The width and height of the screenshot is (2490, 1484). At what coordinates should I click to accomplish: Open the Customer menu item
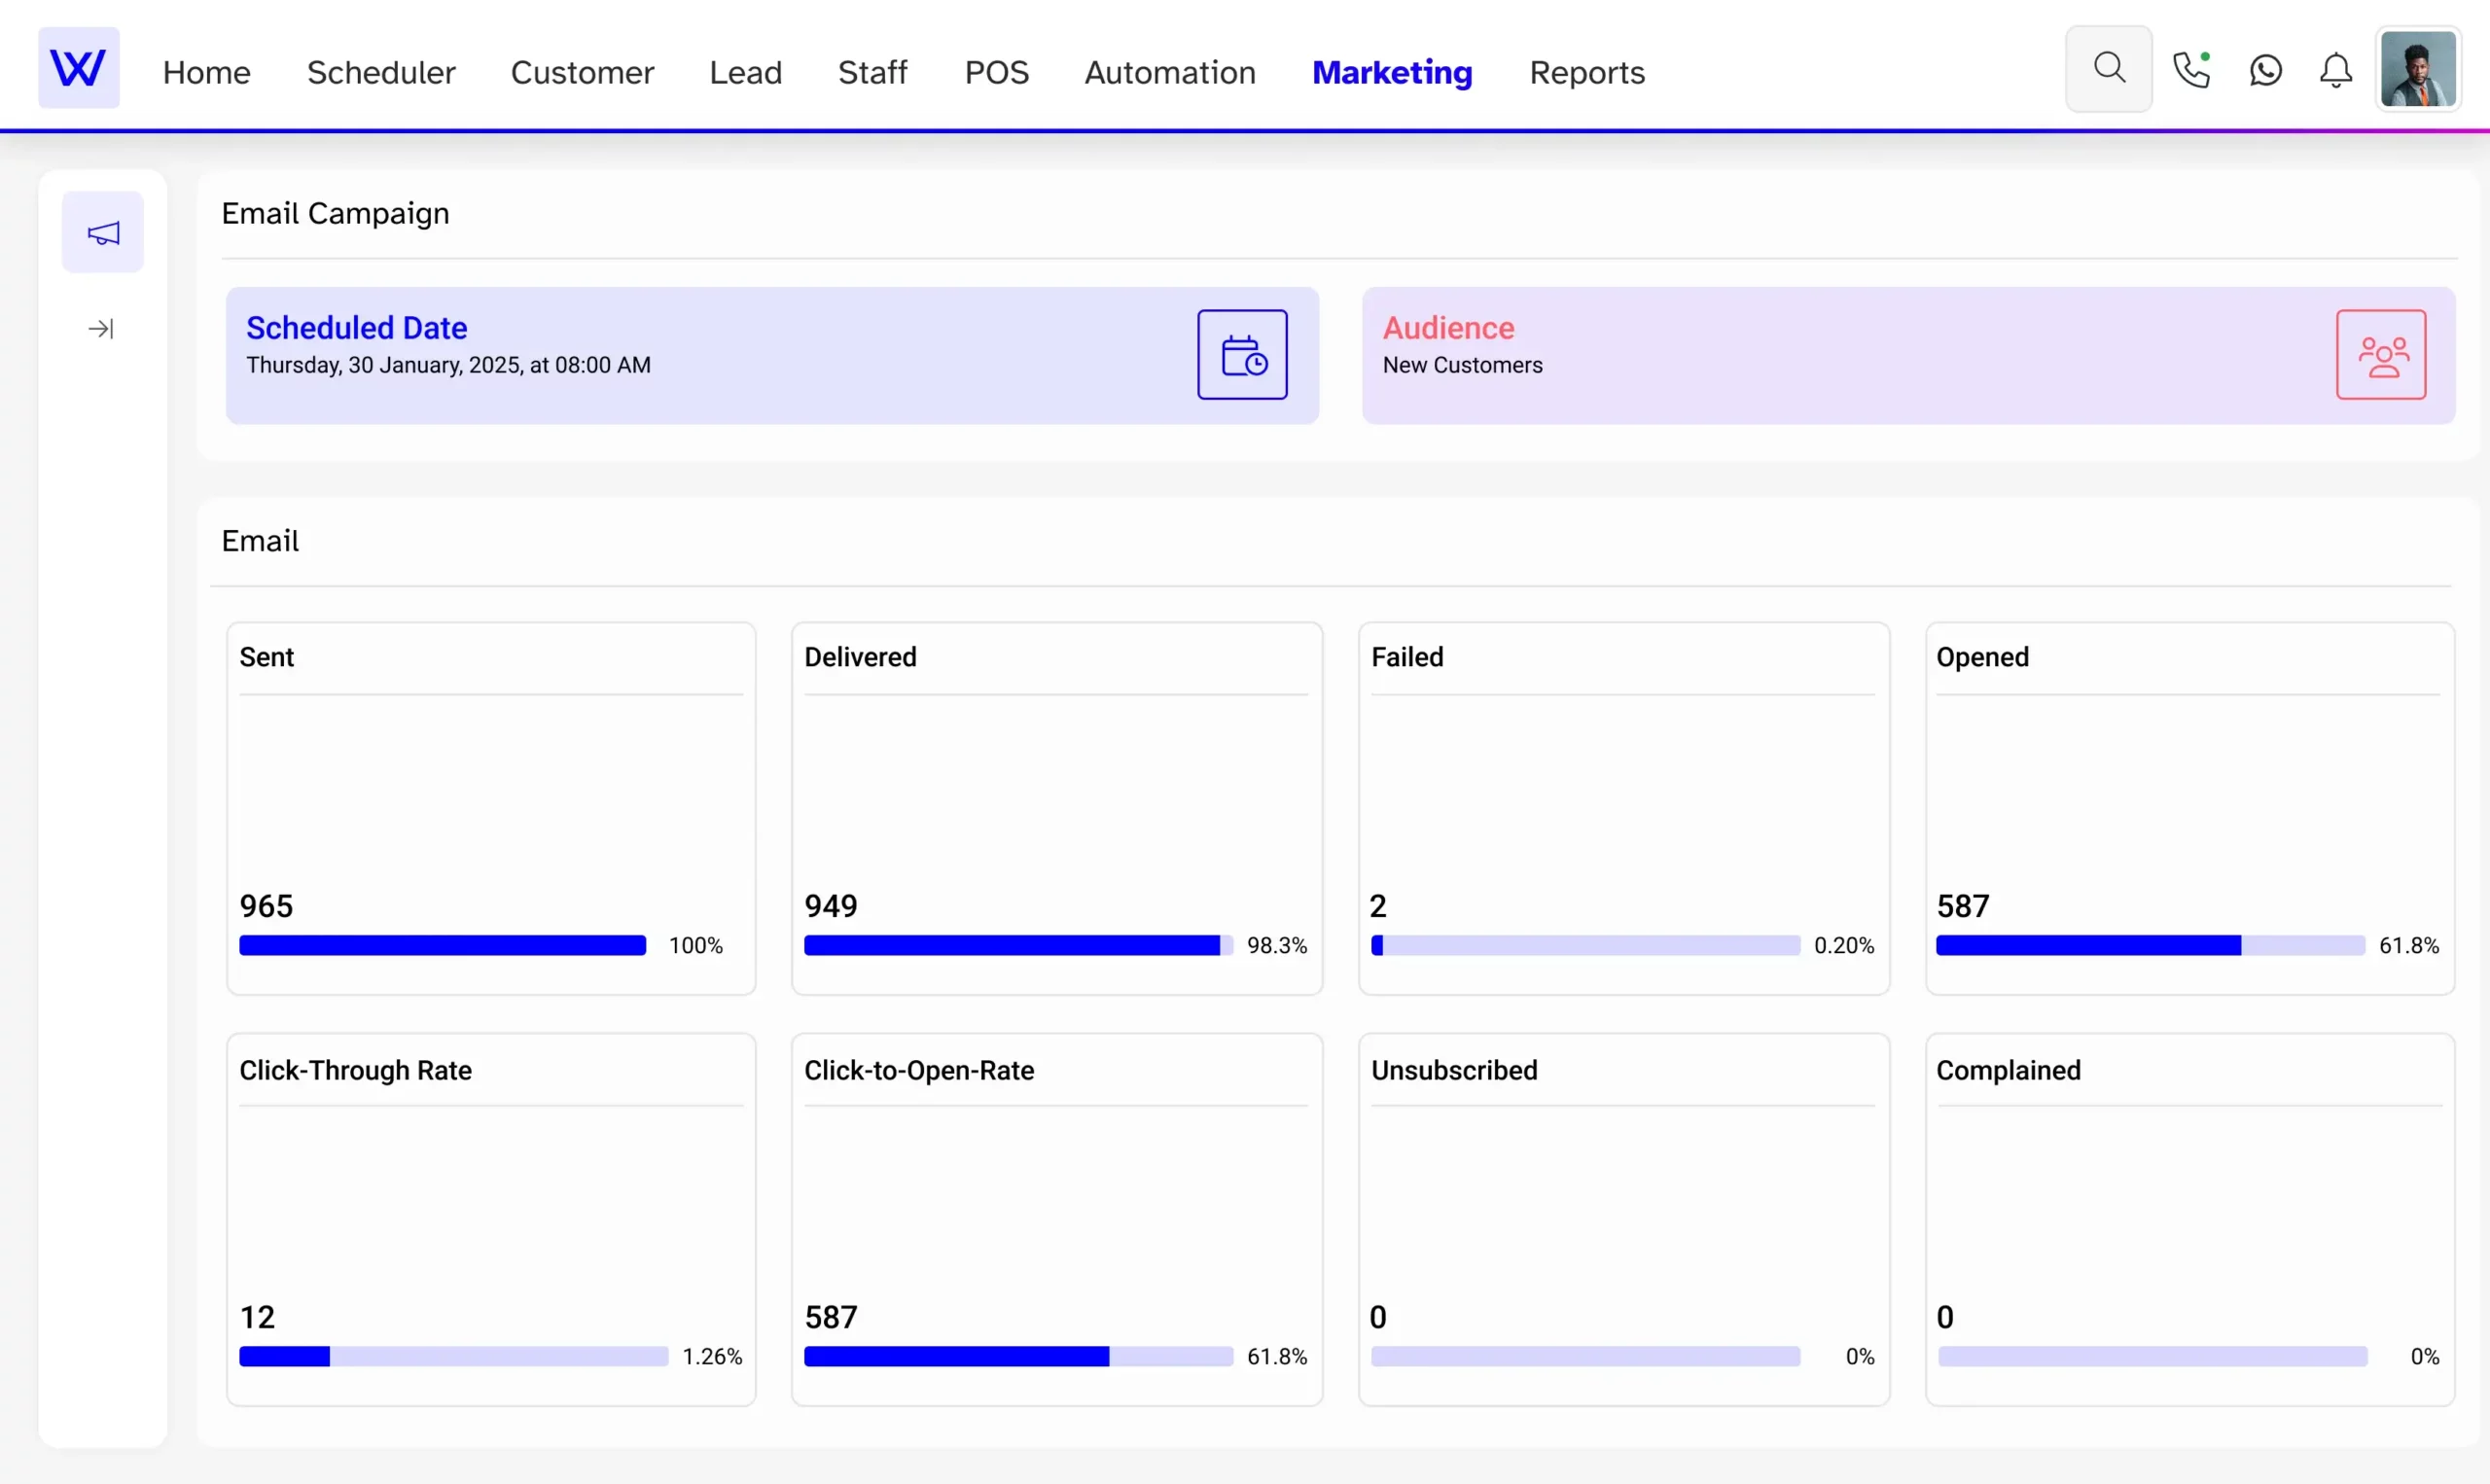[x=582, y=72]
